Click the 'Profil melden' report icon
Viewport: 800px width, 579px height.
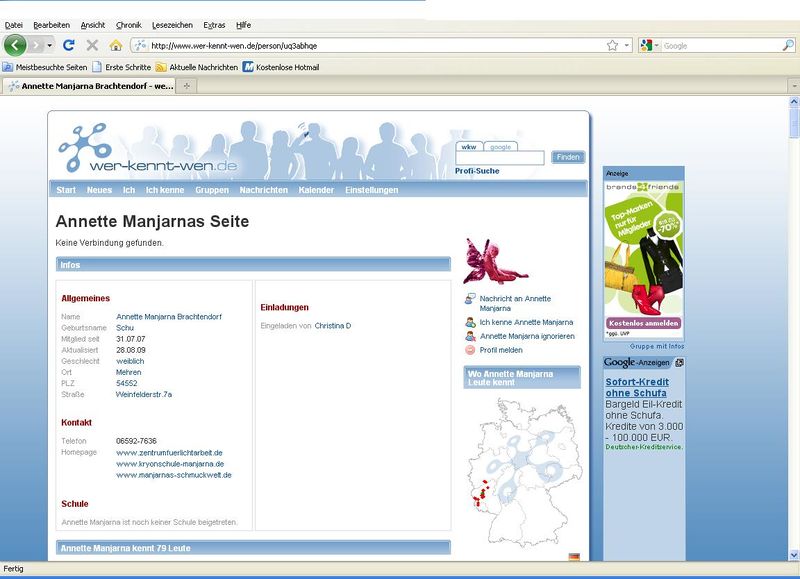coord(470,350)
